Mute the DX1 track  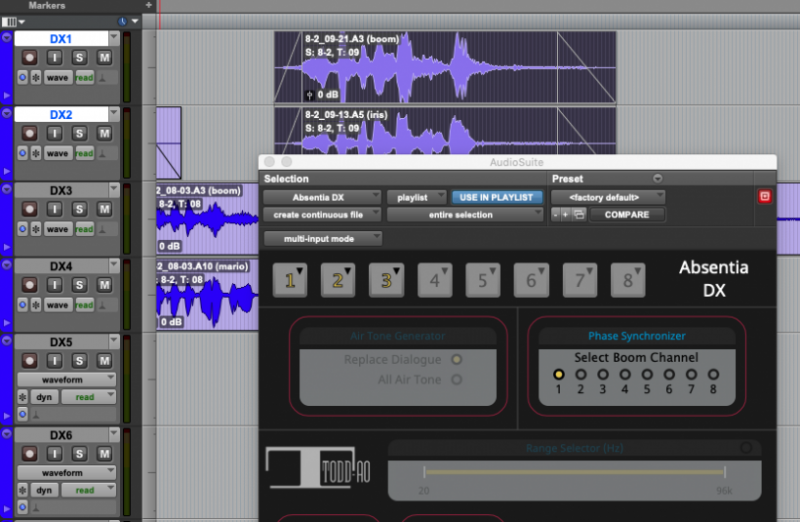coord(104,58)
